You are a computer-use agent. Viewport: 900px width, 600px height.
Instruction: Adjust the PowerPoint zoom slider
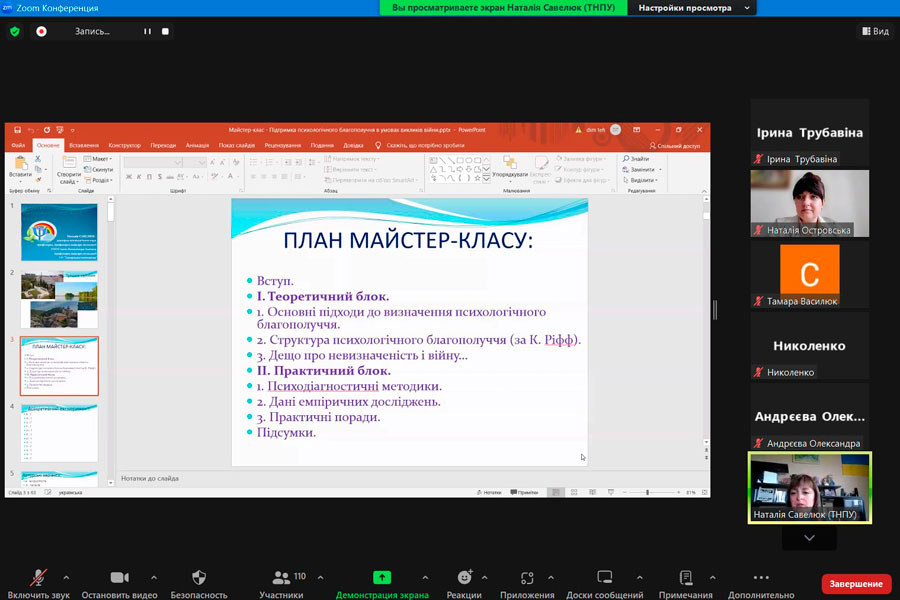click(647, 492)
